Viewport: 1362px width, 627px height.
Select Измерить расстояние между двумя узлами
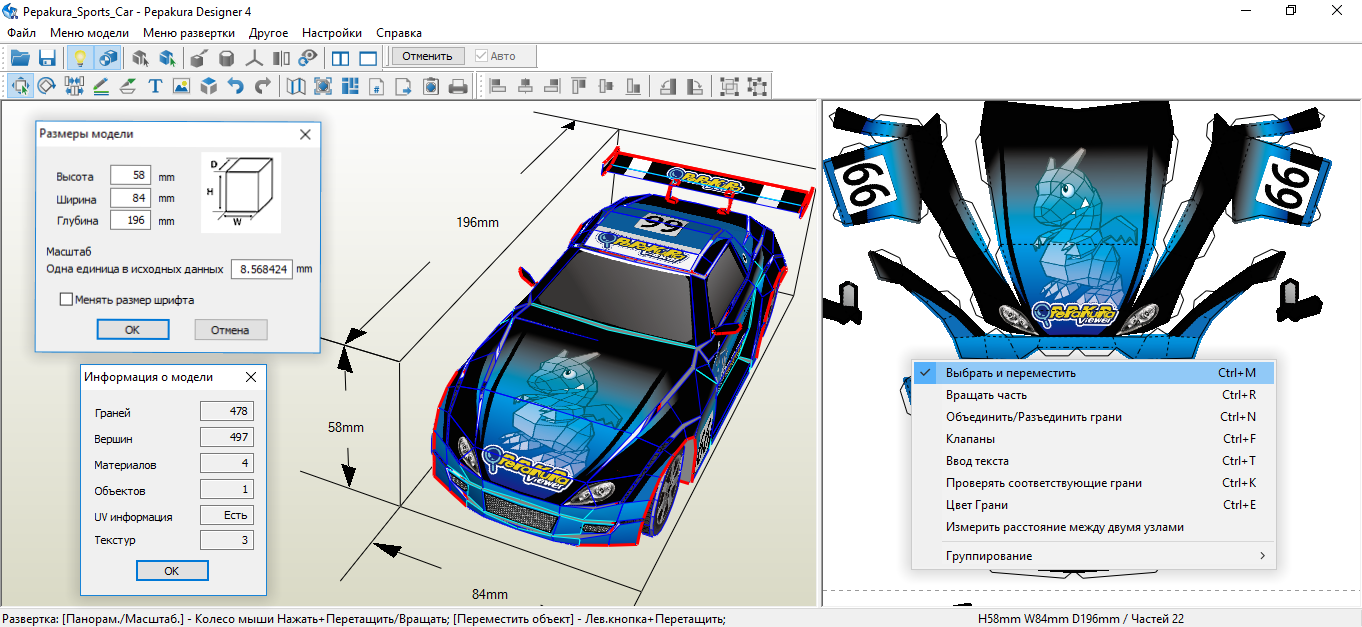click(x=1094, y=527)
